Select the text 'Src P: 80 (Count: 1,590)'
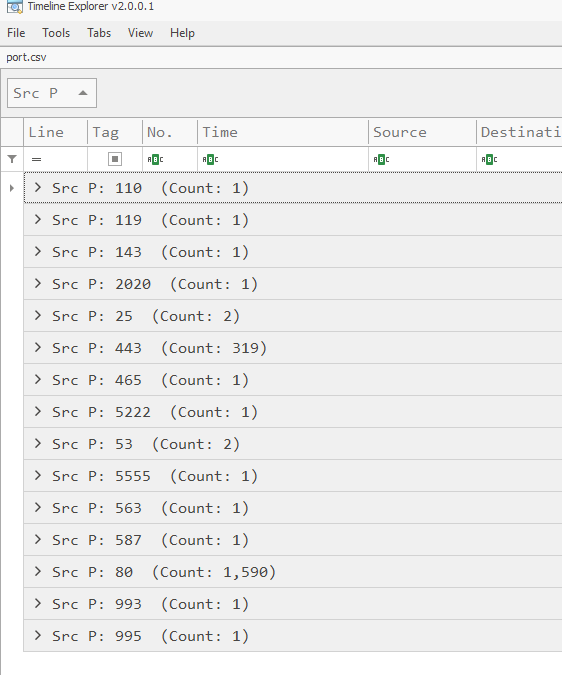This screenshot has width=562, height=675. (x=164, y=572)
